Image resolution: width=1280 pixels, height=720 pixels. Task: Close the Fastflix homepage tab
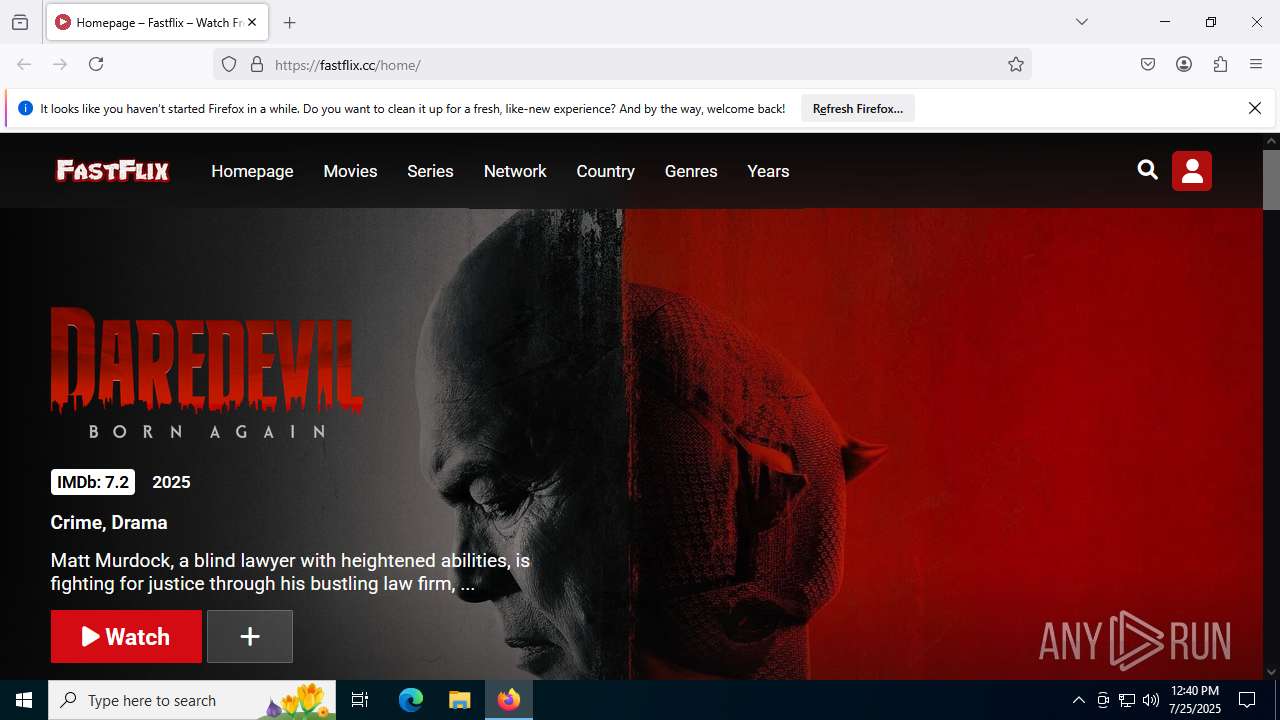(252, 22)
